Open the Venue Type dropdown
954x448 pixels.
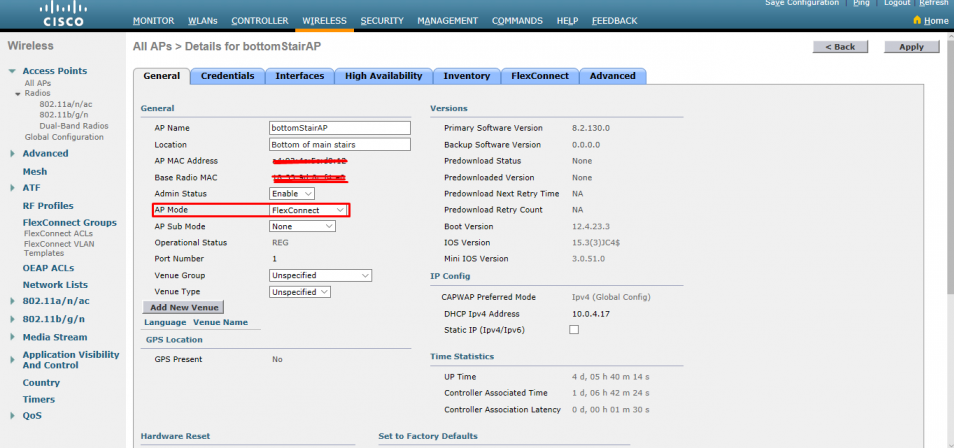coord(300,292)
